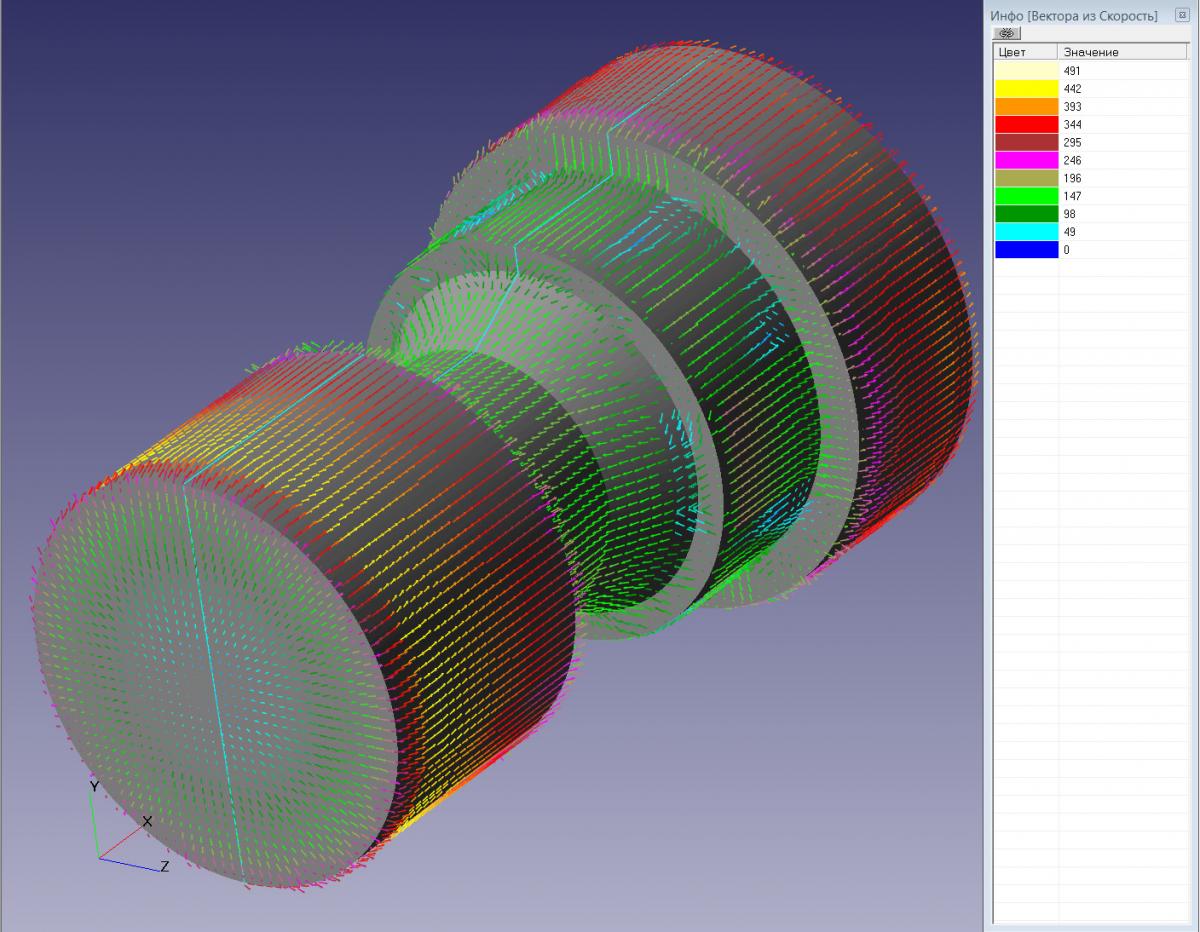Image resolution: width=1200 pixels, height=932 pixels.
Task: Click the Цвет column header
Action: (x=1025, y=52)
